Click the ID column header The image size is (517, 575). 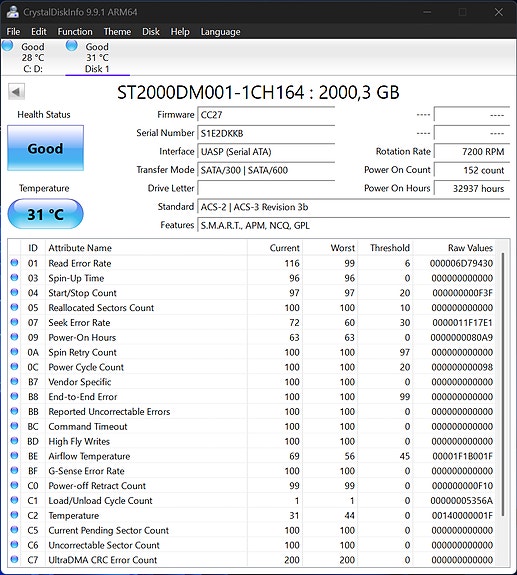click(x=33, y=248)
